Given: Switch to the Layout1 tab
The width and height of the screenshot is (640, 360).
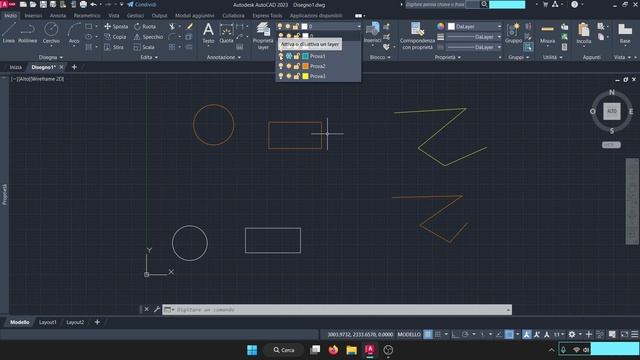Looking at the screenshot, I should coord(47,322).
